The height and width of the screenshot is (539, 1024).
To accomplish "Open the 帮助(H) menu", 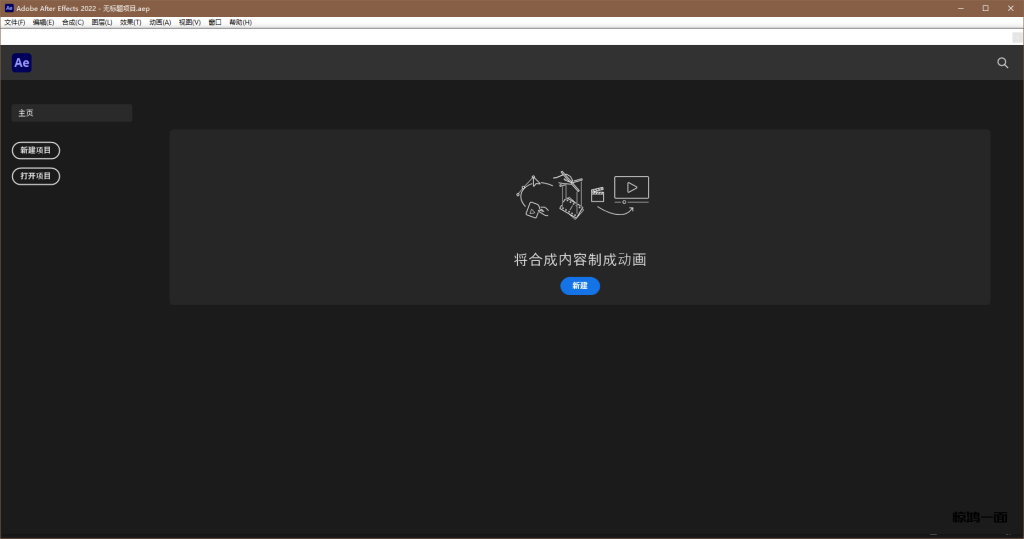I will (241, 22).
